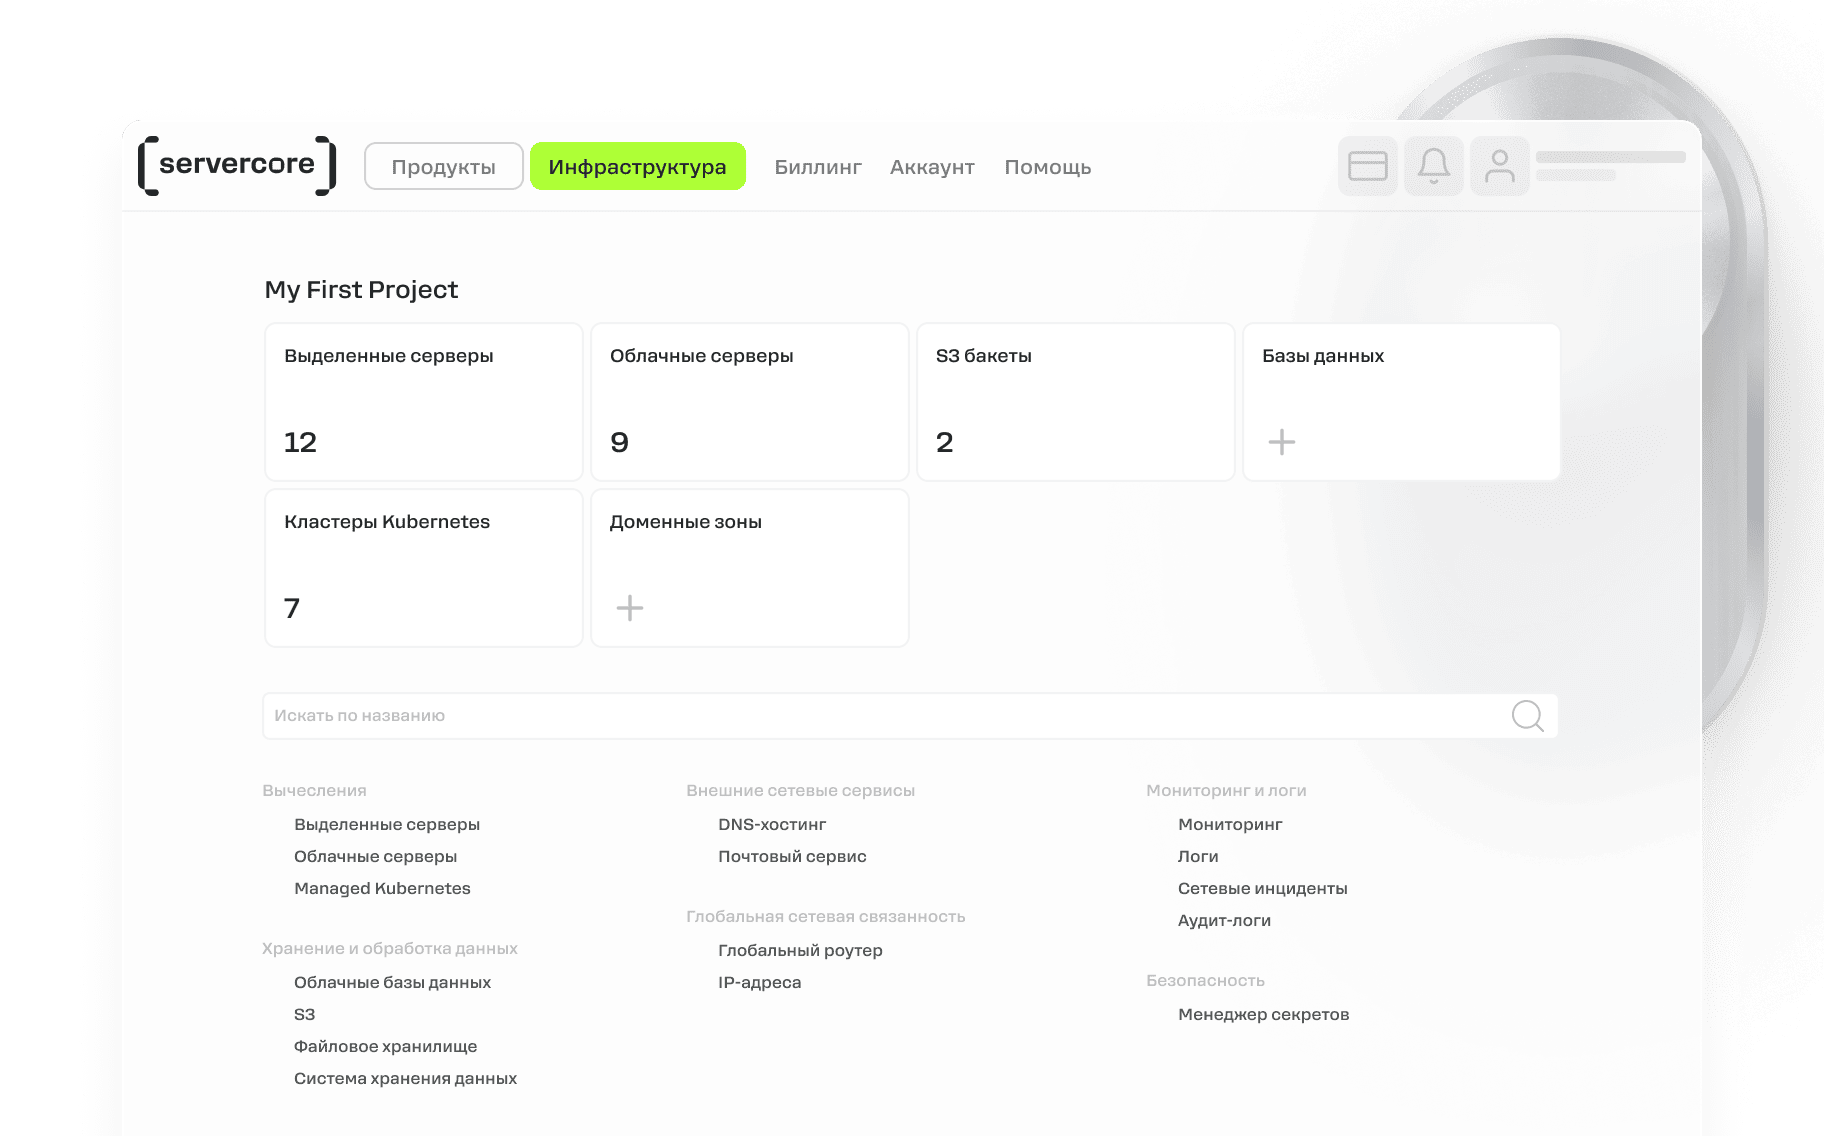Image resolution: width=1824 pixels, height=1136 pixels.
Task: Select Managed Kubernetes link
Action: point(383,887)
